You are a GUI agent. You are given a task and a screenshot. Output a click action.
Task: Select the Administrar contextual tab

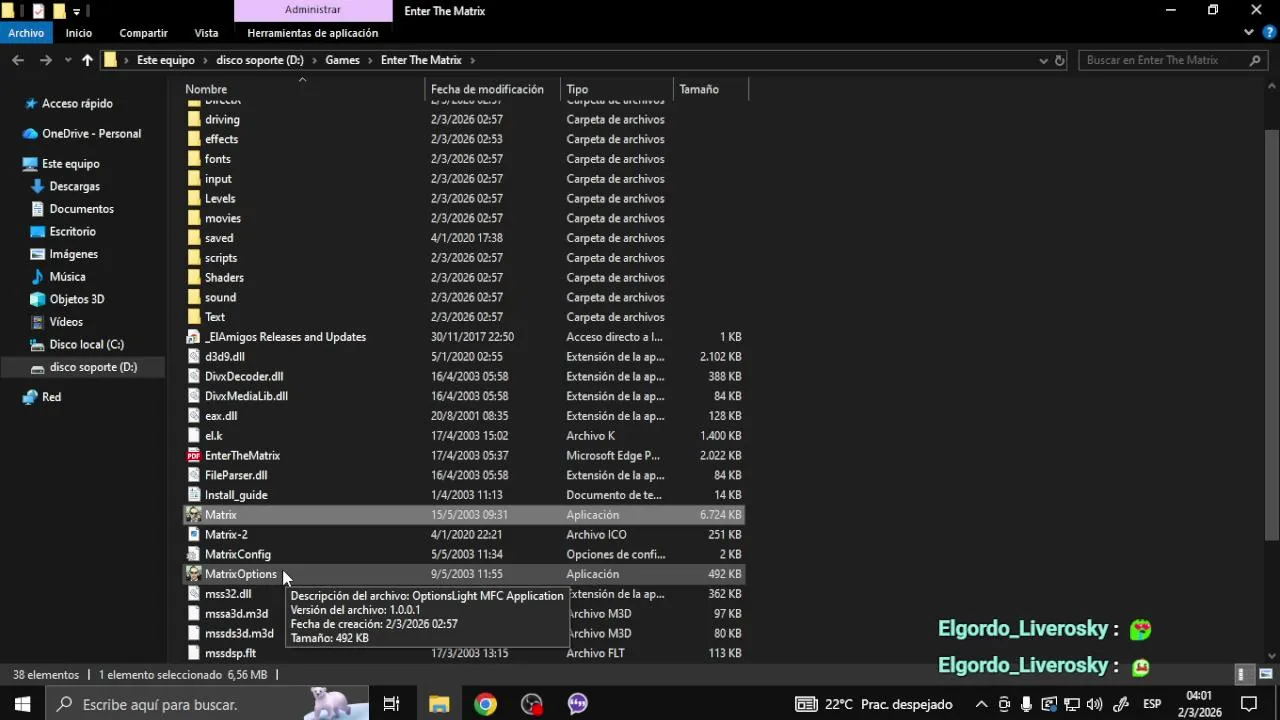click(x=313, y=10)
